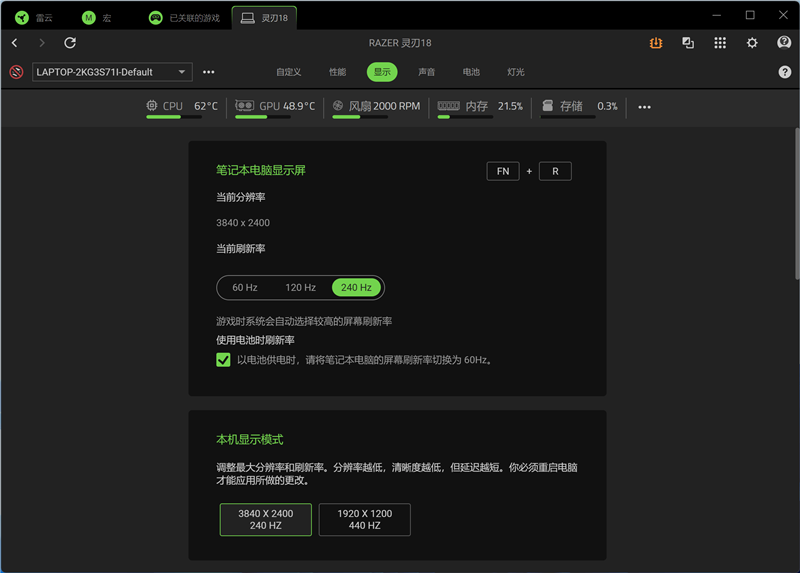Click the 风扇 2000 RPM reading
Screen dimensions: 800x573
tap(384, 106)
